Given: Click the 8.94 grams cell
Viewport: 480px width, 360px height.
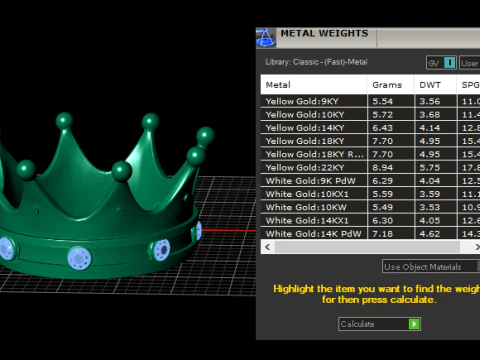Looking at the screenshot, I should point(391,167).
